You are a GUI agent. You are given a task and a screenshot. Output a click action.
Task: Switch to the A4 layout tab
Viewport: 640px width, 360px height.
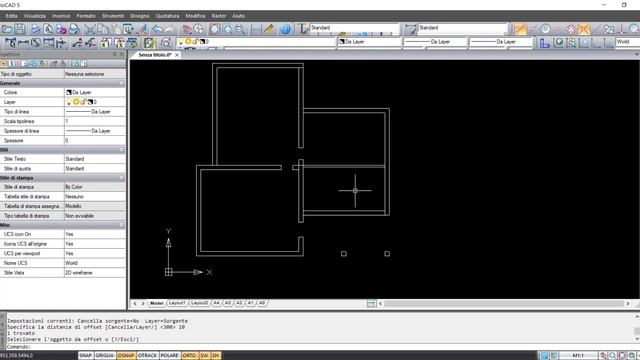216,303
